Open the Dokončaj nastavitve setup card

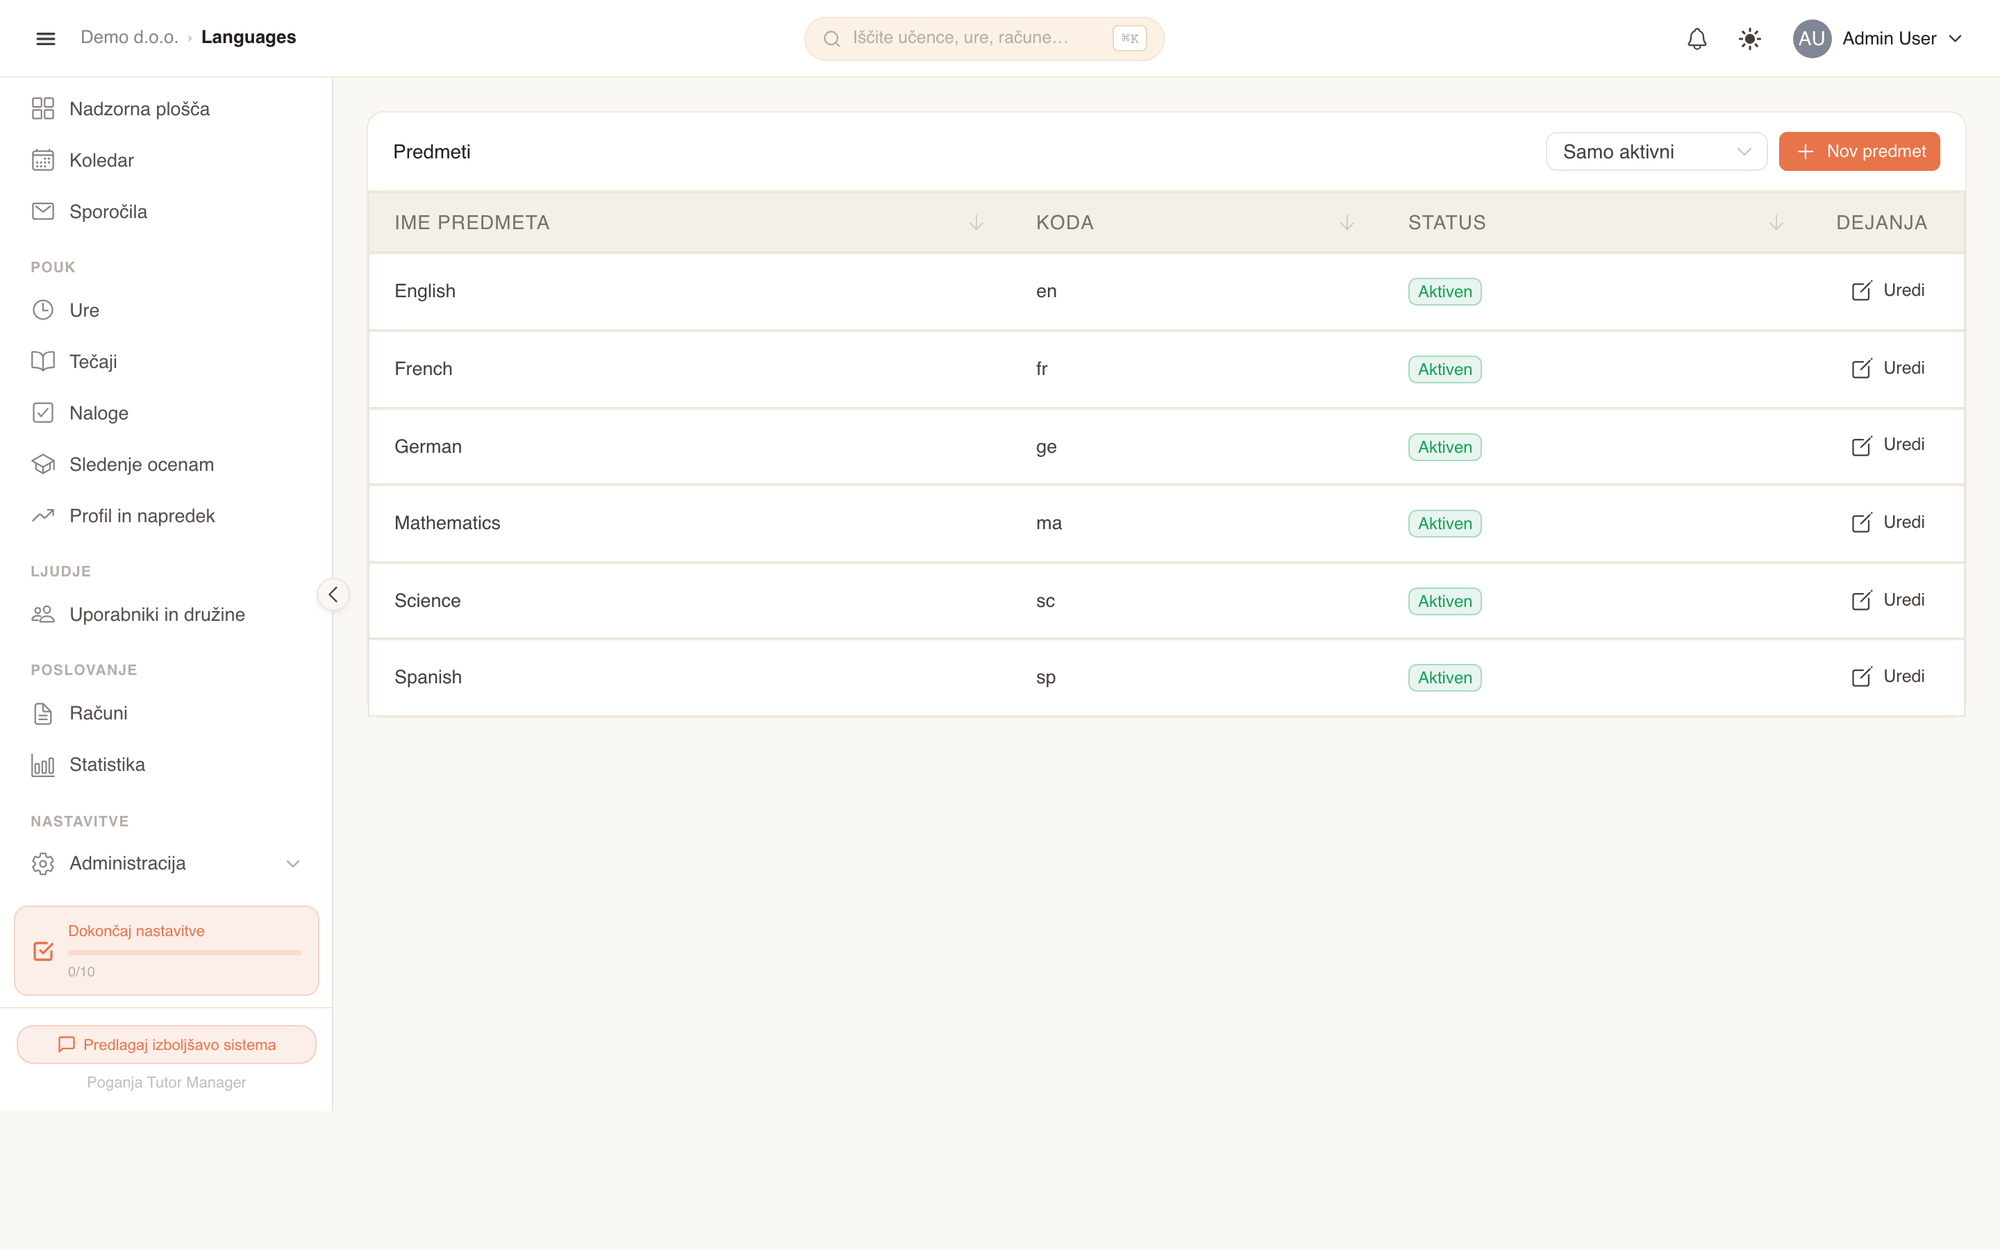(167, 950)
